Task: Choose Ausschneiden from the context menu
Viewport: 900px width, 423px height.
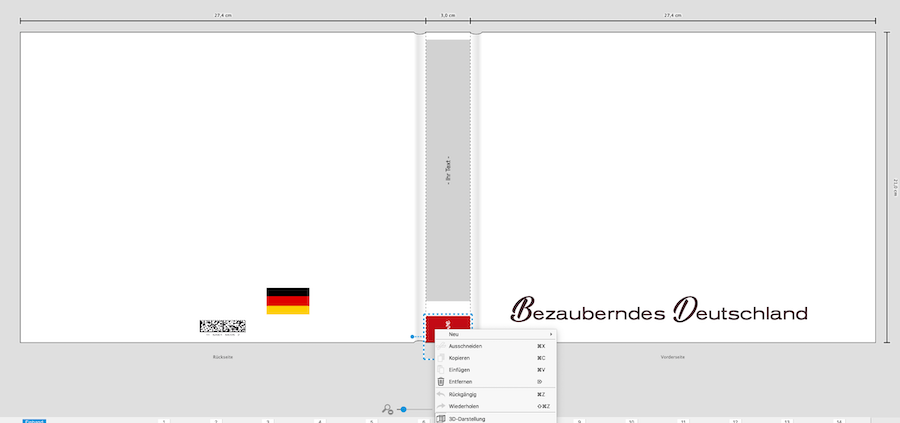Action: (496, 346)
